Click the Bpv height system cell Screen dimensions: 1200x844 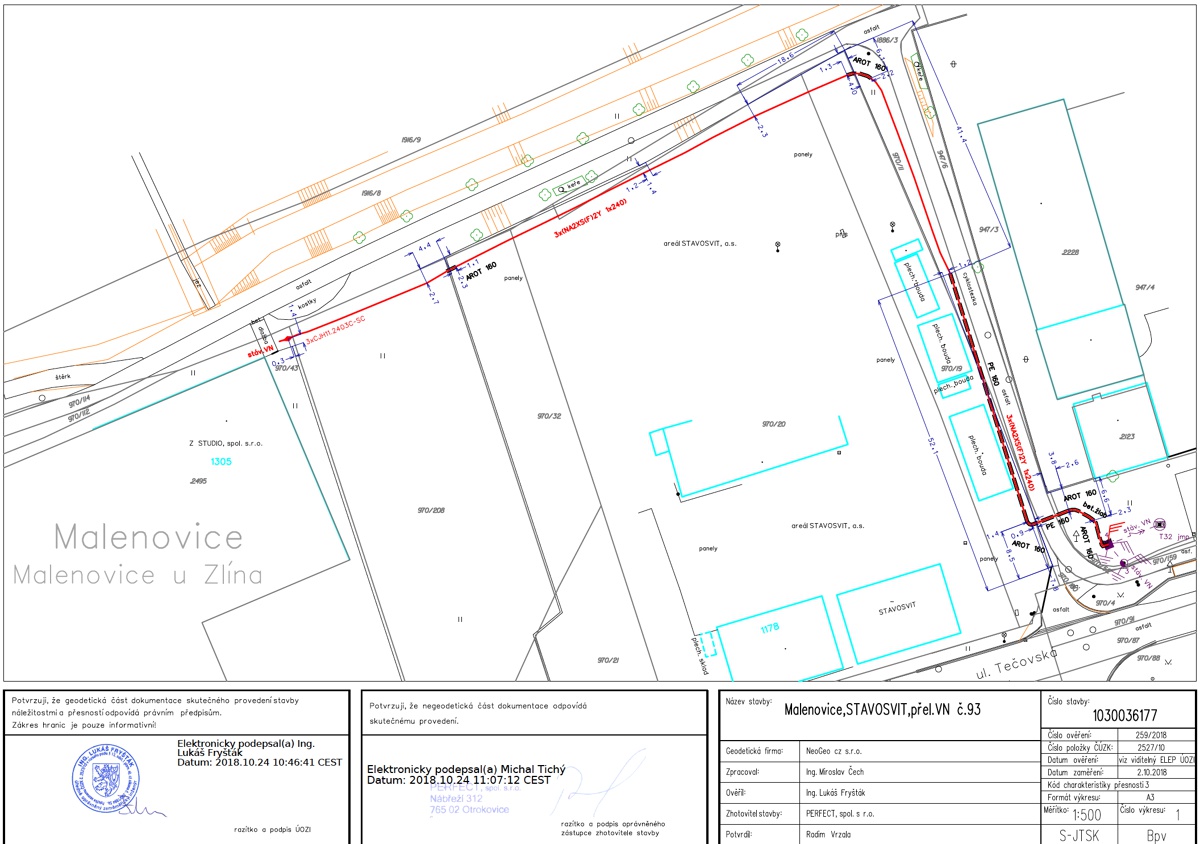tap(1157, 834)
